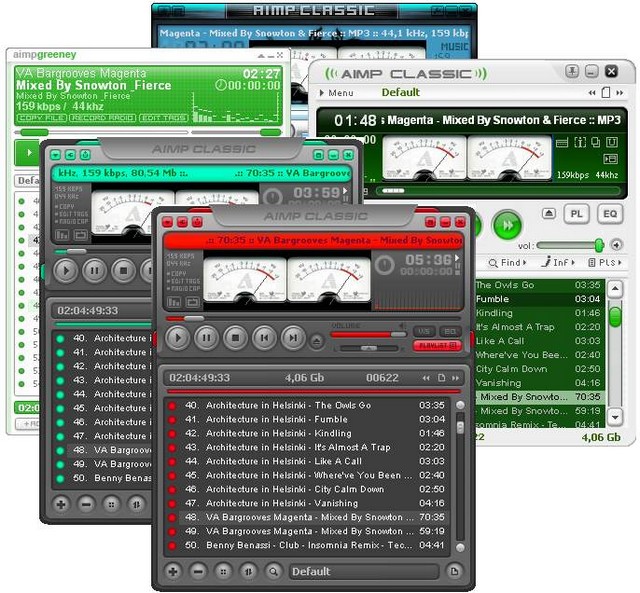
Task: Click the copy icon in green display panel
Action: pyautogui.click(x=596, y=142)
